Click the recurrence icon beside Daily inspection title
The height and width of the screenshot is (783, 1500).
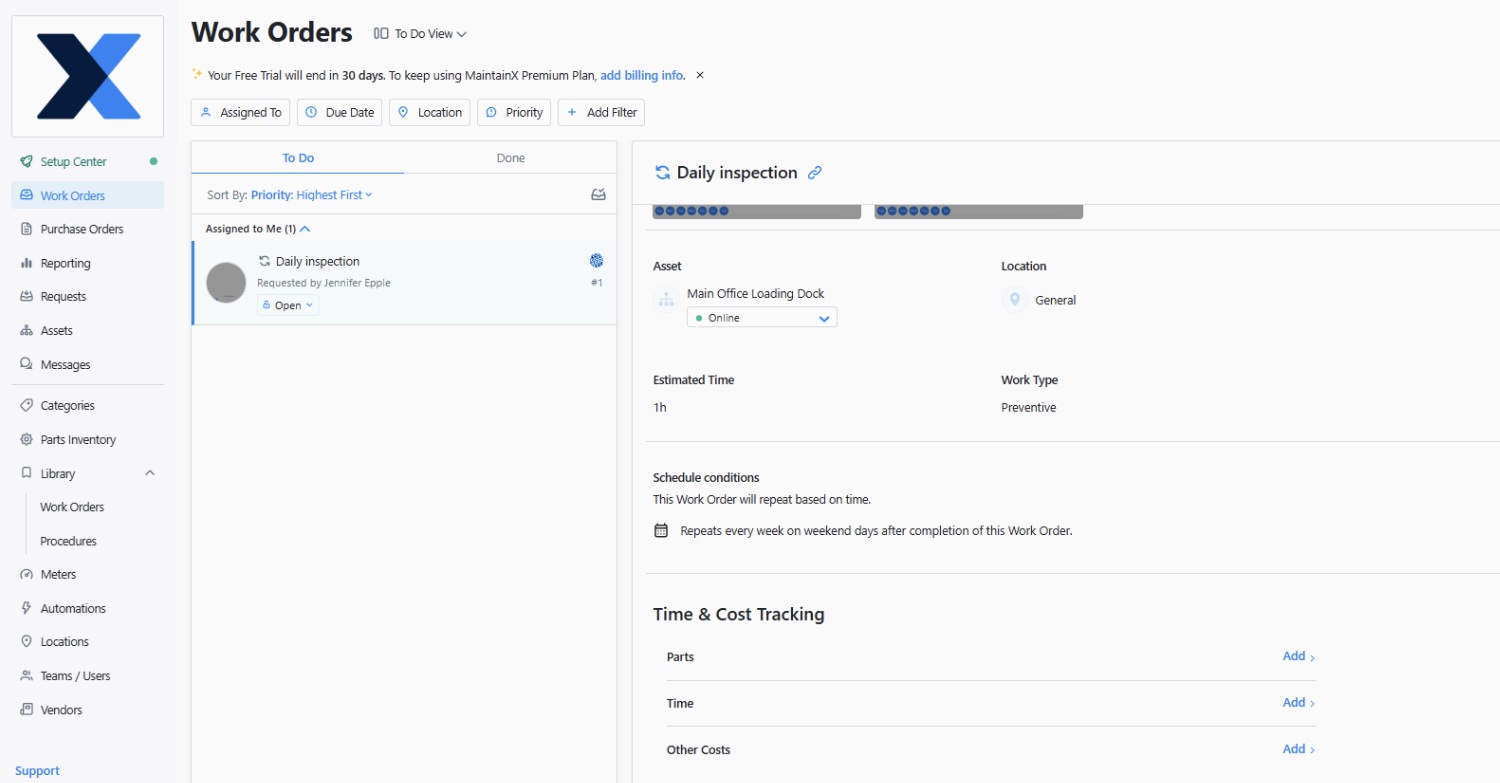pyautogui.click(x=662, y=172)
